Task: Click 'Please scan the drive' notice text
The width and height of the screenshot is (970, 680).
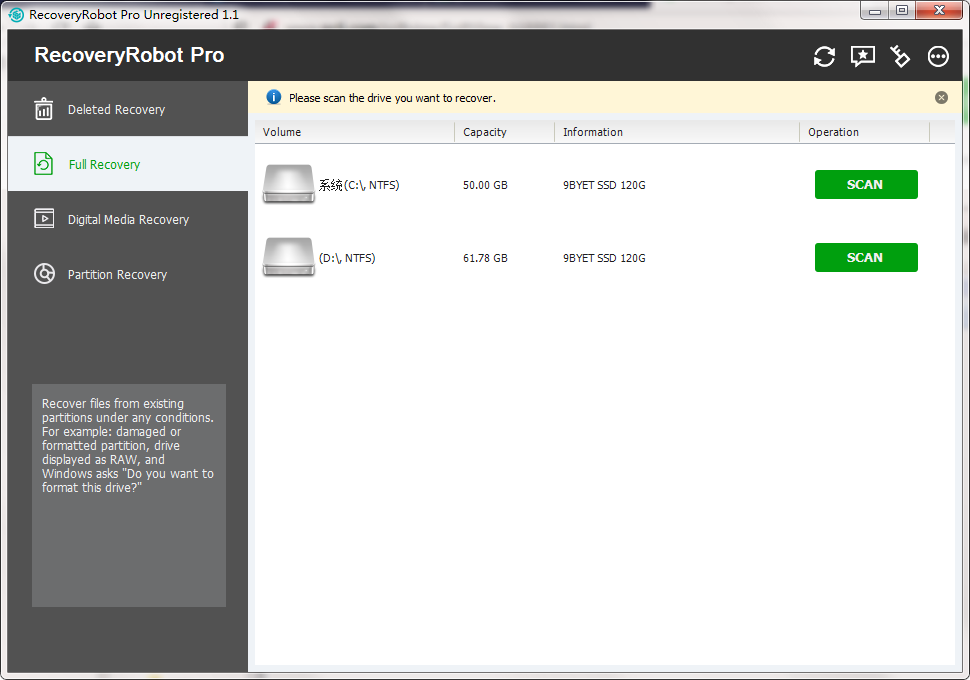Action: pyautogui.click(x=392, y=98)
